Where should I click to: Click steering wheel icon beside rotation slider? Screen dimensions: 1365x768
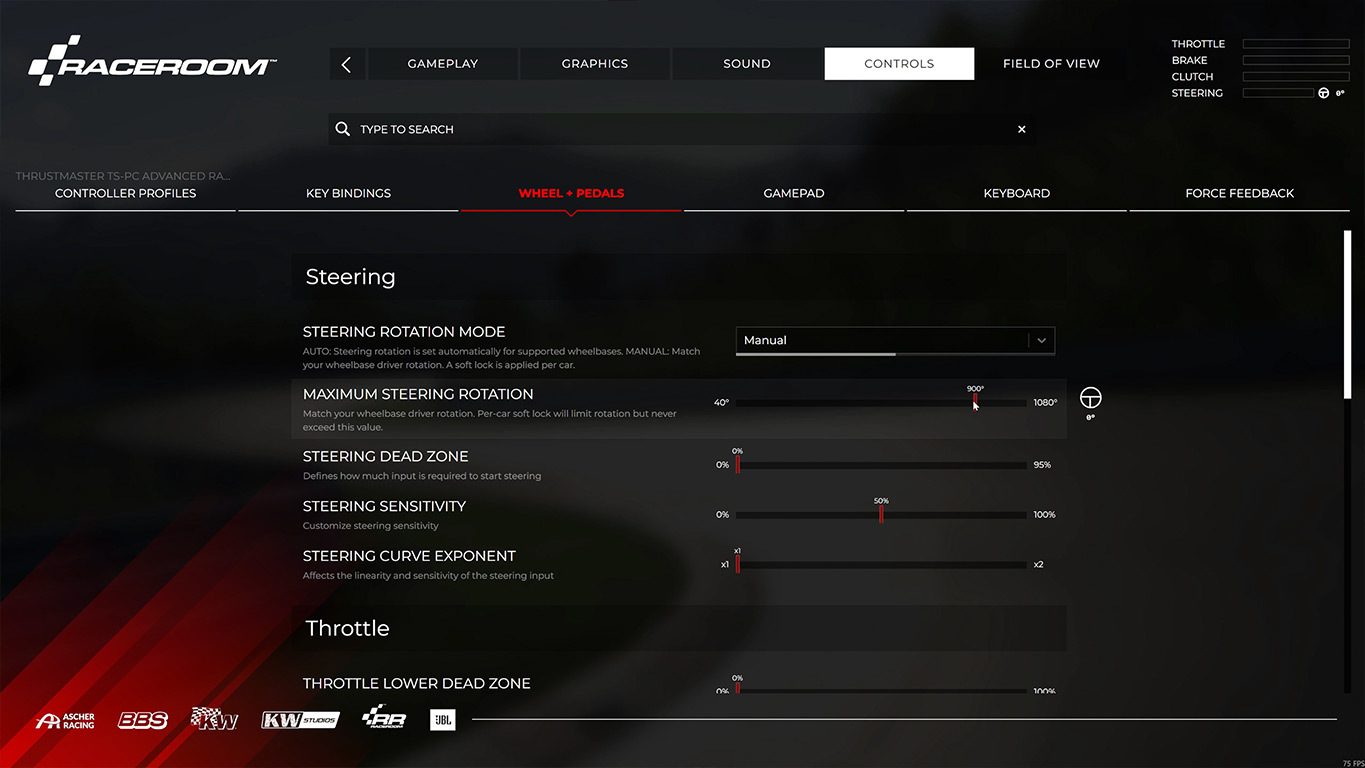(1090, 398)
